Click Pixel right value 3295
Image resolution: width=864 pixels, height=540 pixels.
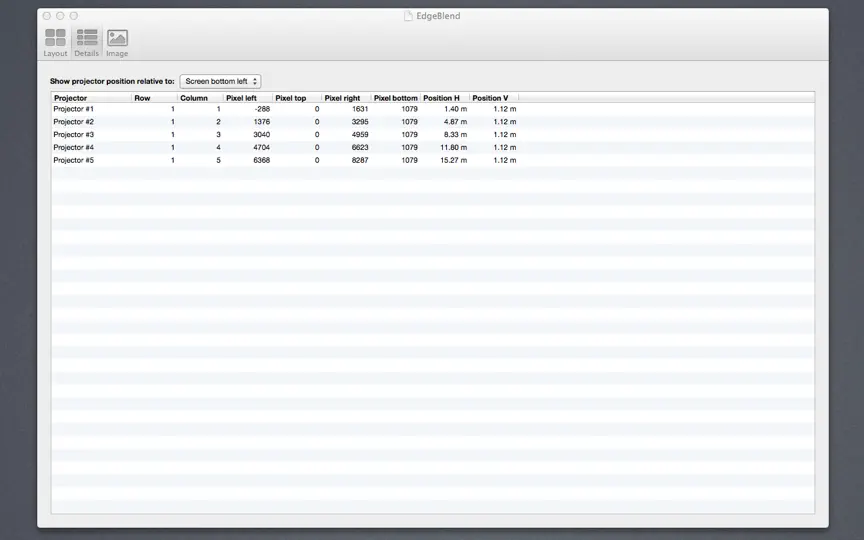360,122
